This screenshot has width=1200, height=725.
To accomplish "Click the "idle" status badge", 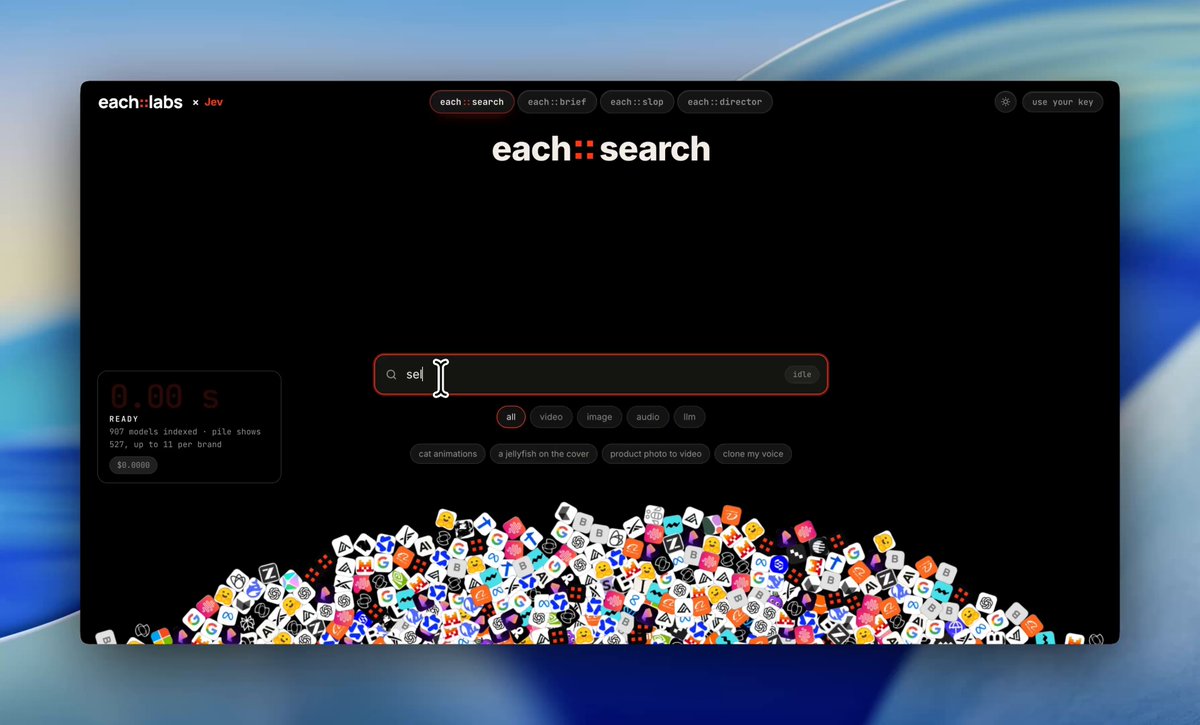I will [x=802, y=375].
